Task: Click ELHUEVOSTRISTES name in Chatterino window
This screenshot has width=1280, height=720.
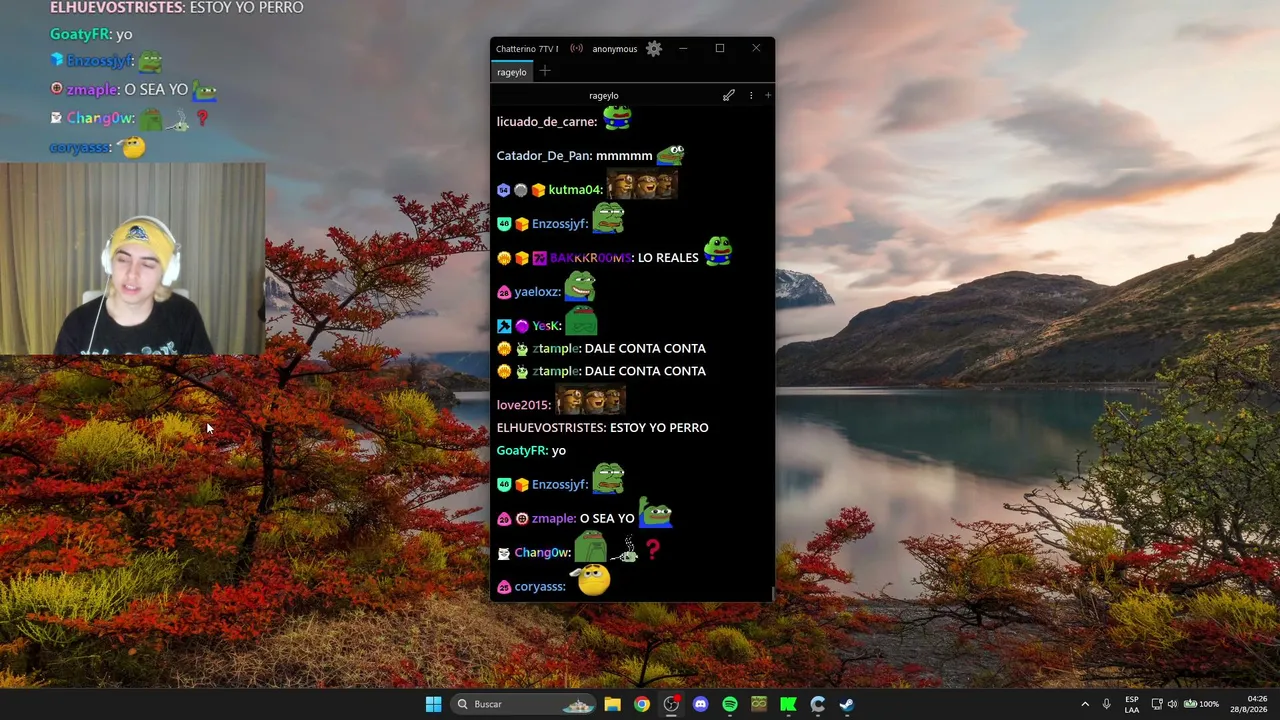Action: tap(550, 428)
